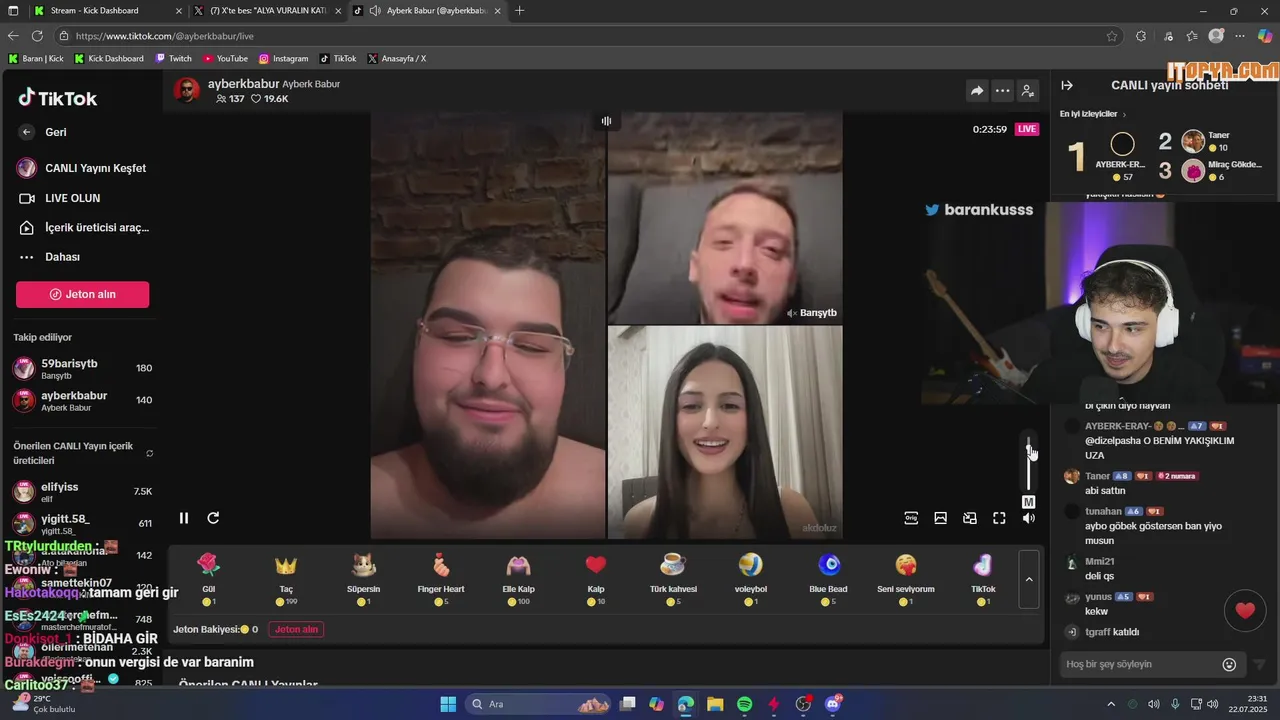
Task: Refresh the suggested LIVE creators list
Action: 150,453
